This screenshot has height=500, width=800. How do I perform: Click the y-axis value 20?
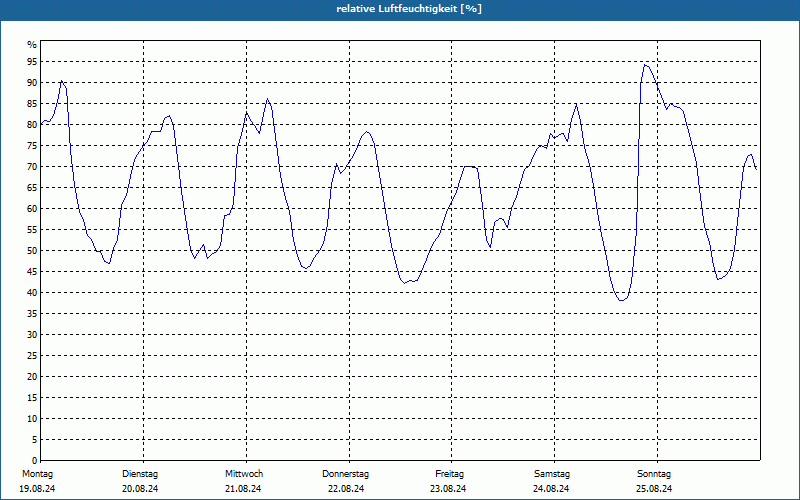(32, 377)
